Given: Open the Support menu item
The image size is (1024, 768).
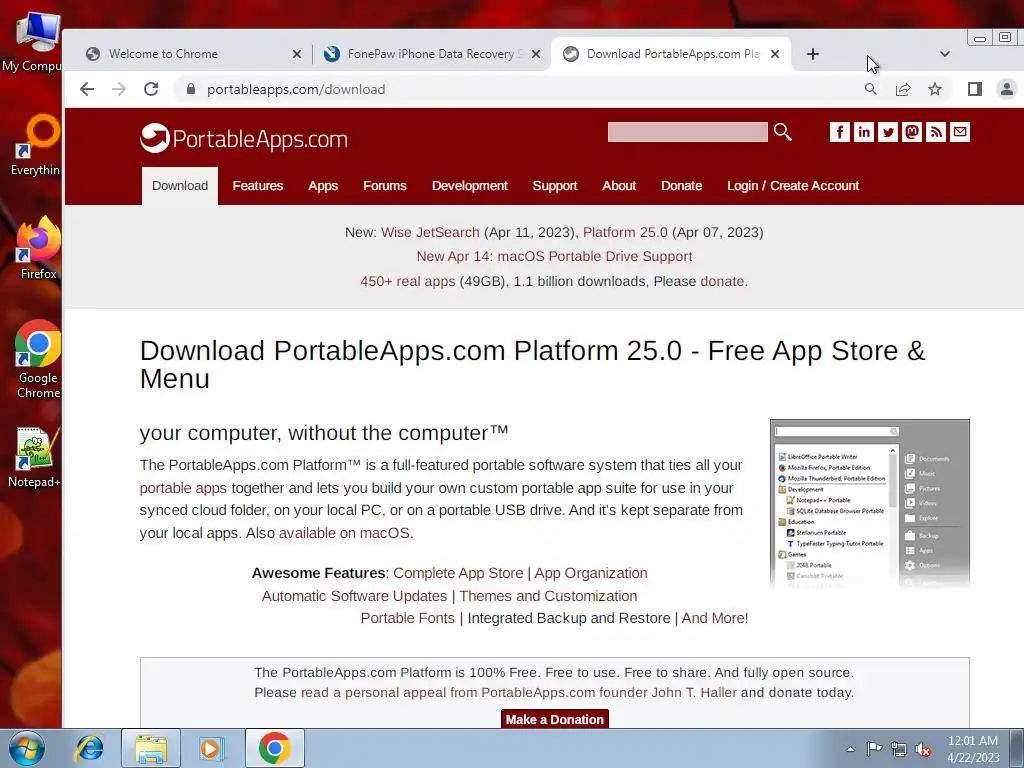Looking at the screenshot, I should pyautogui.click(x=555, y=186).
